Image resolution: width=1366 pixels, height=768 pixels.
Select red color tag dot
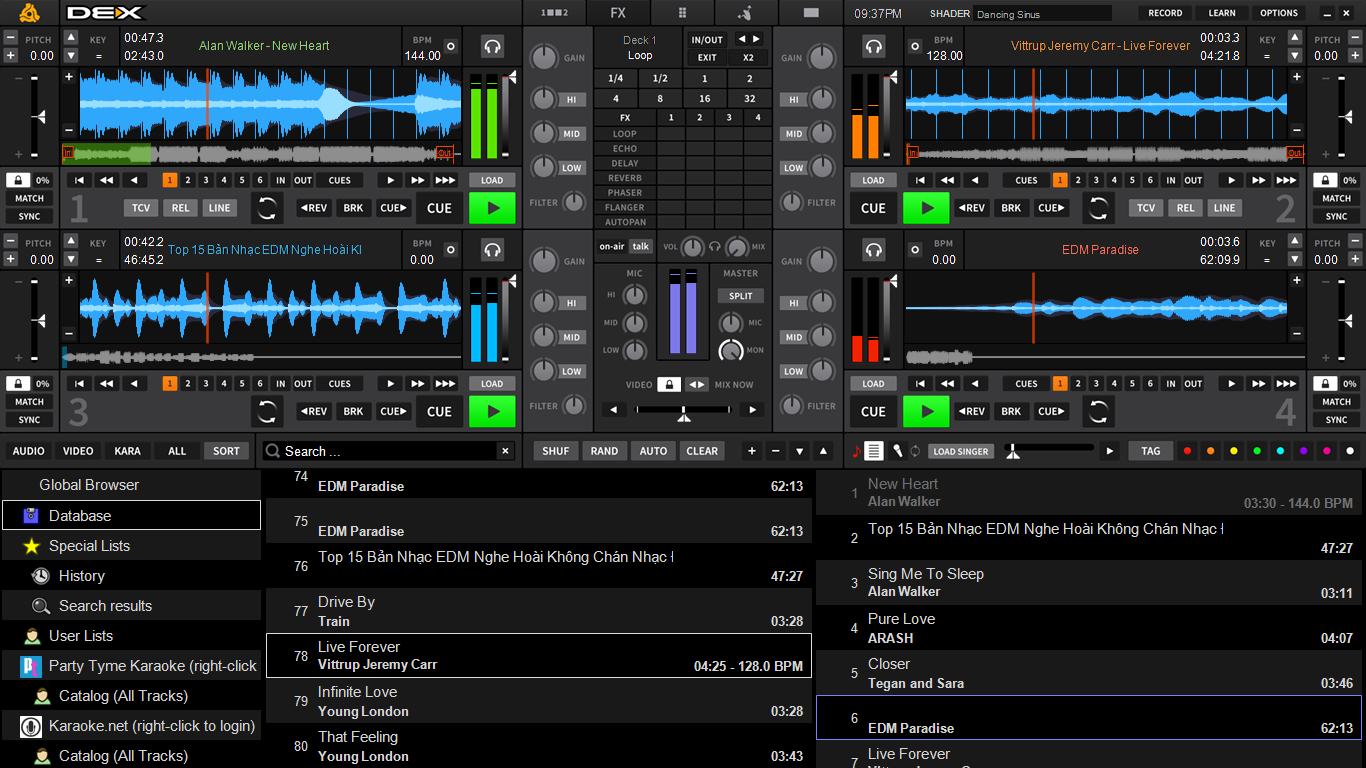point(1187,451)
